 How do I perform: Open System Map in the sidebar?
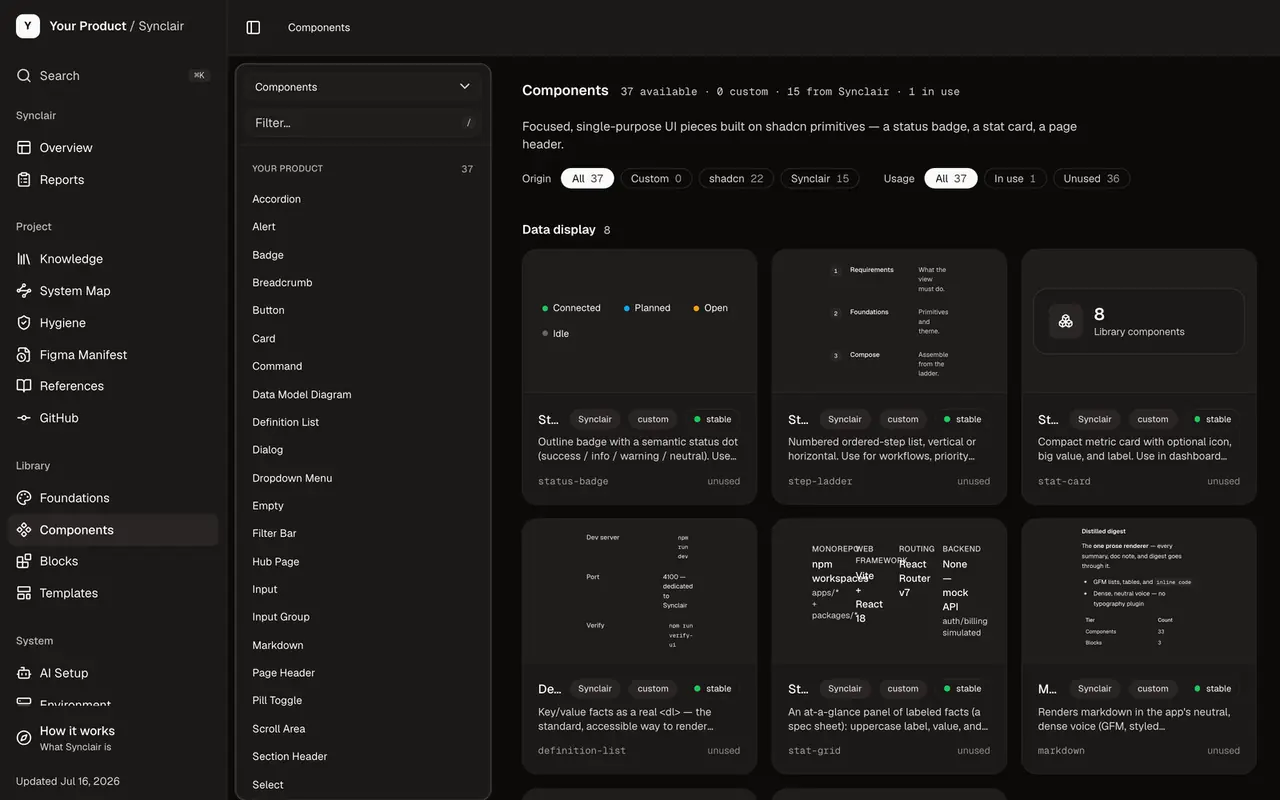(113, 291)
